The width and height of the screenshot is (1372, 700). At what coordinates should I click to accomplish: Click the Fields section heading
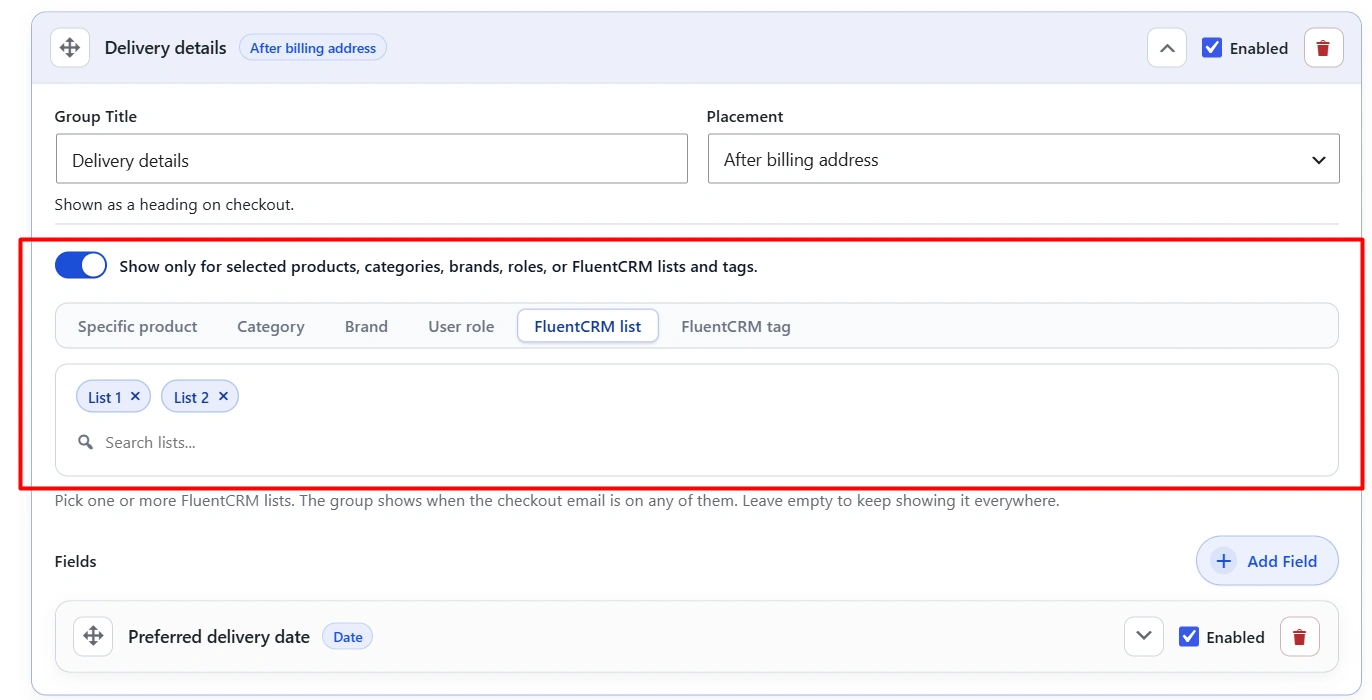[x=76, y=561]
